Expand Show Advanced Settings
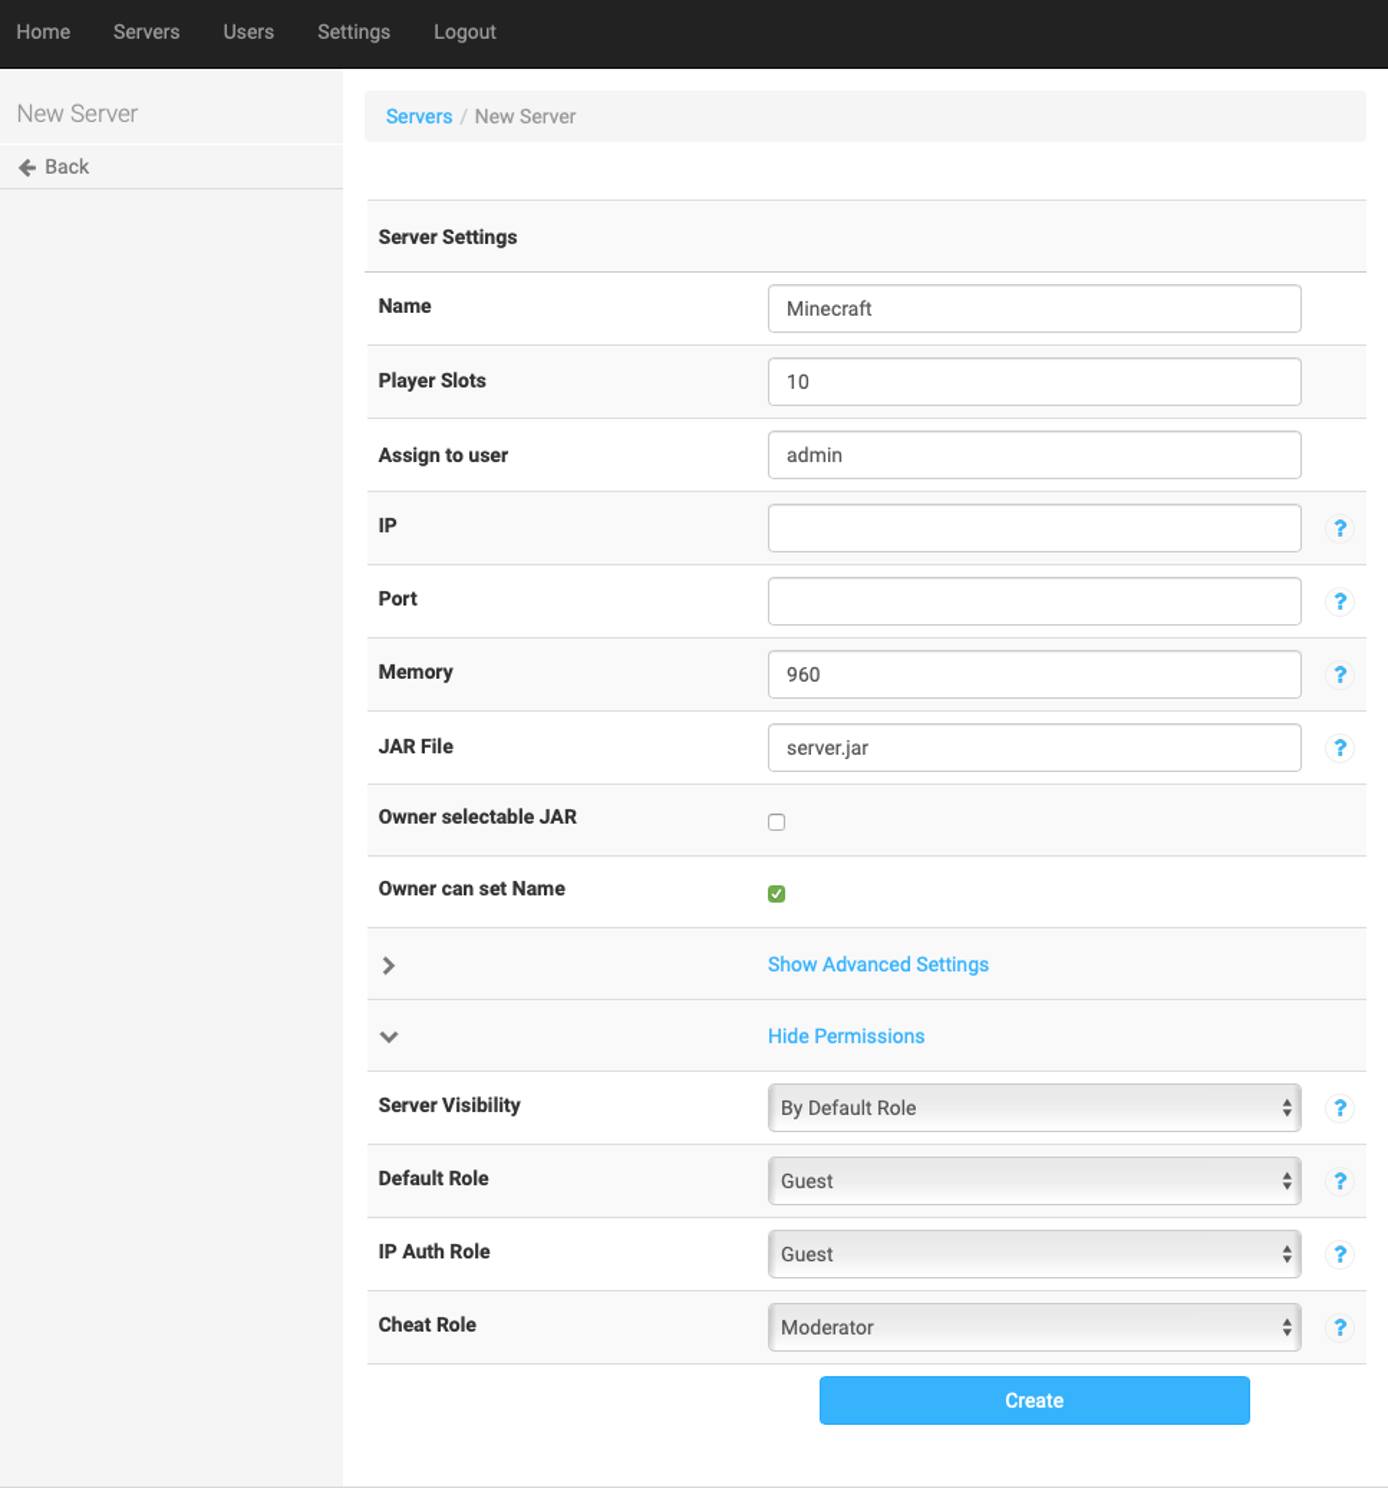 coord(877,964)
